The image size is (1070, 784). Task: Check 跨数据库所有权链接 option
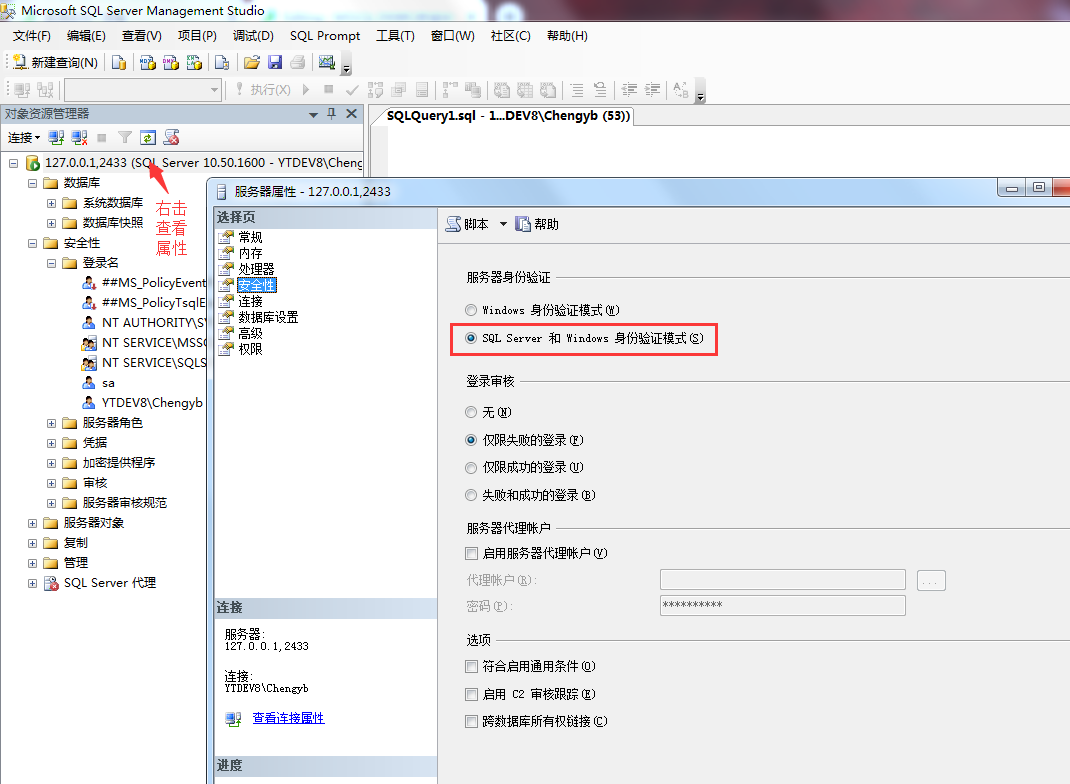471,721
